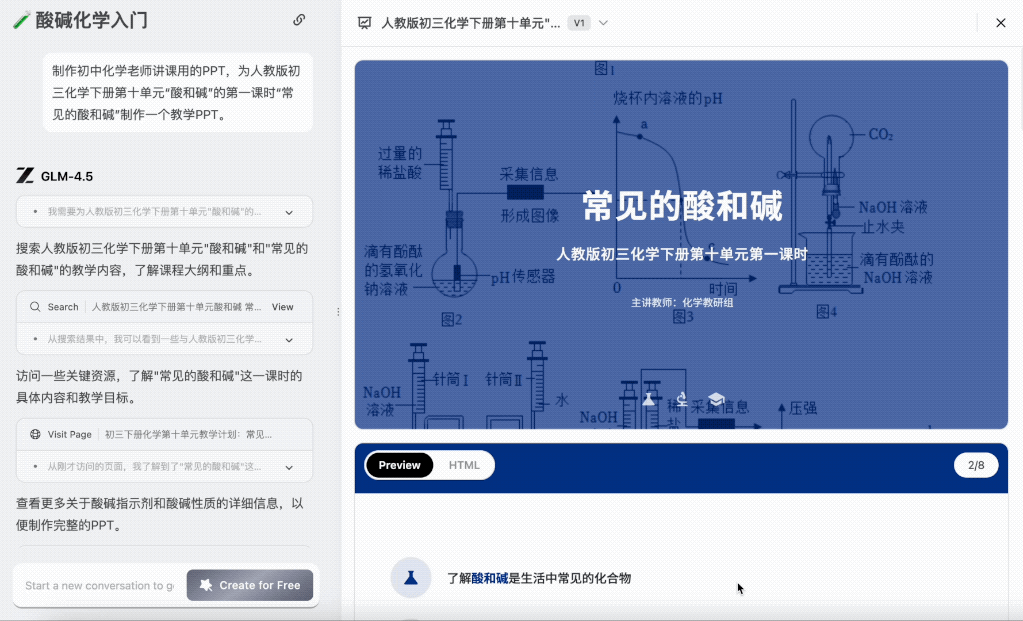Close the preview panel
This screenshot has height=621, width=1023.
point(1001,23)
